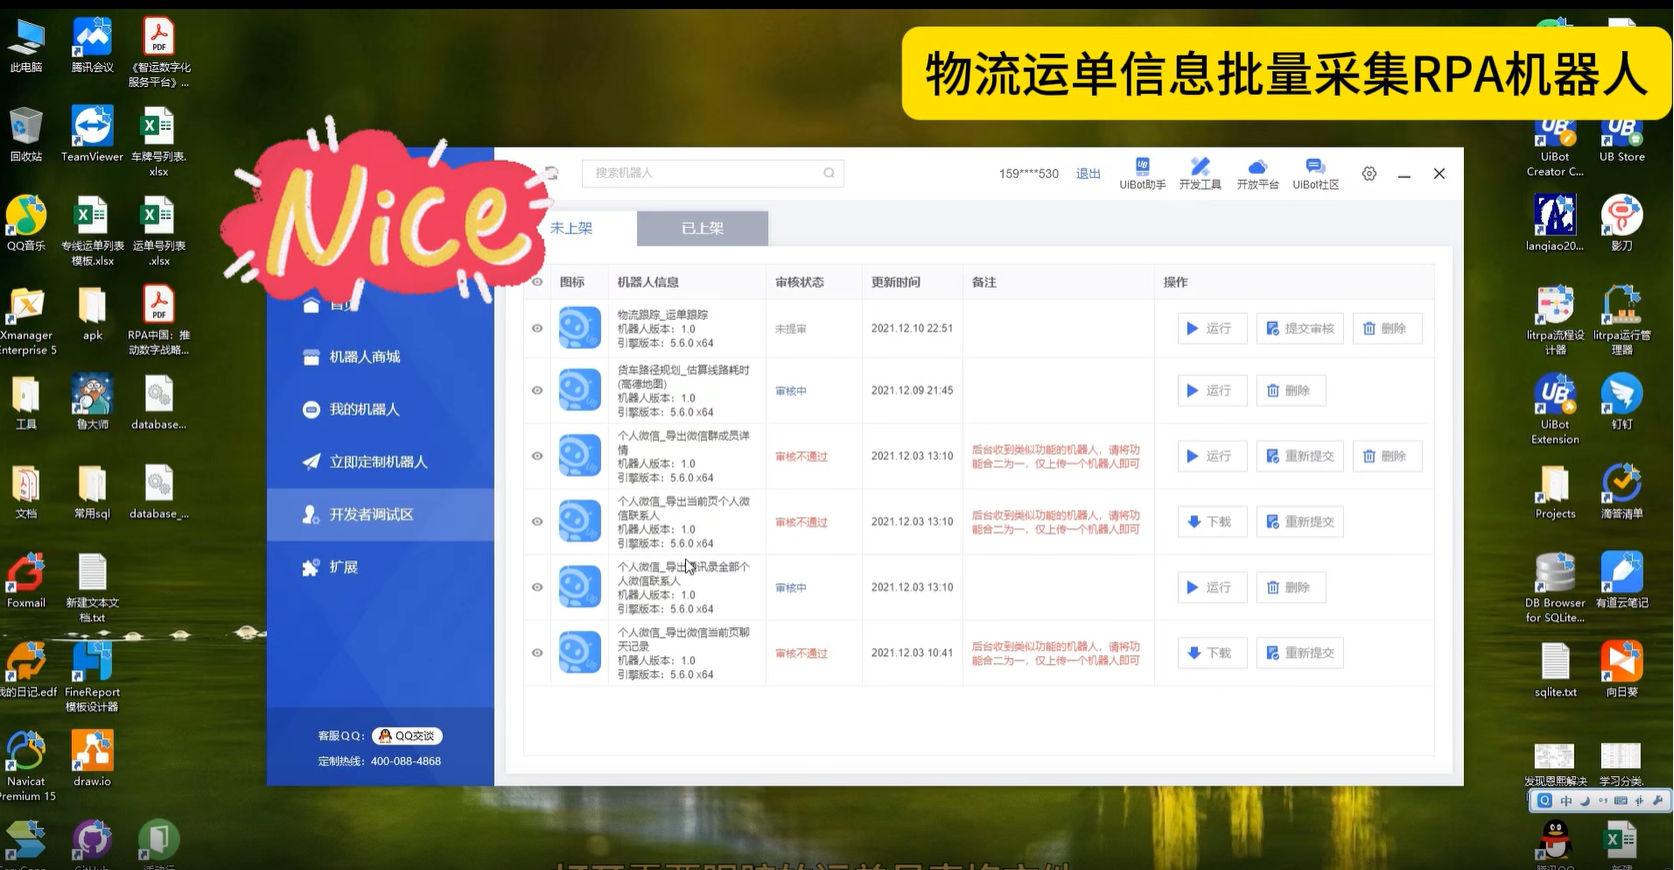Toggle eye icon for 导出微信当前页聊天记录 row
The width and height of the screenshot is (1674, 870).
coord(537,653)
